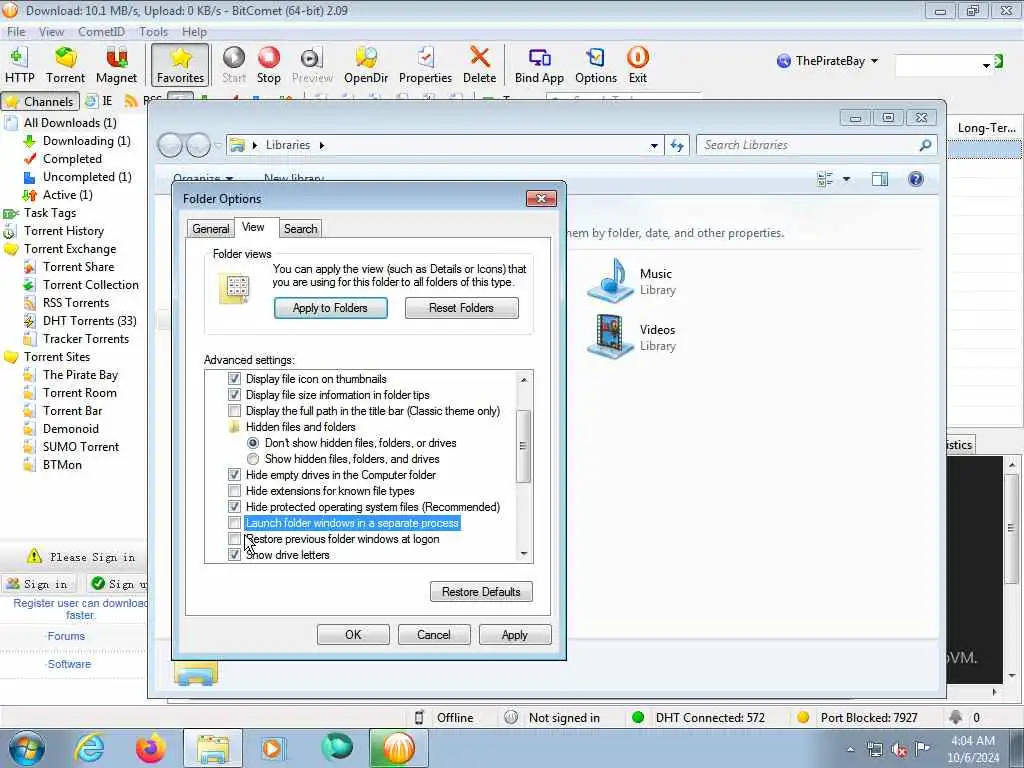The width and height of the screenshot is (1024, 768).
Task: Click the Exit toolbar icon
Action: [637, 65]
